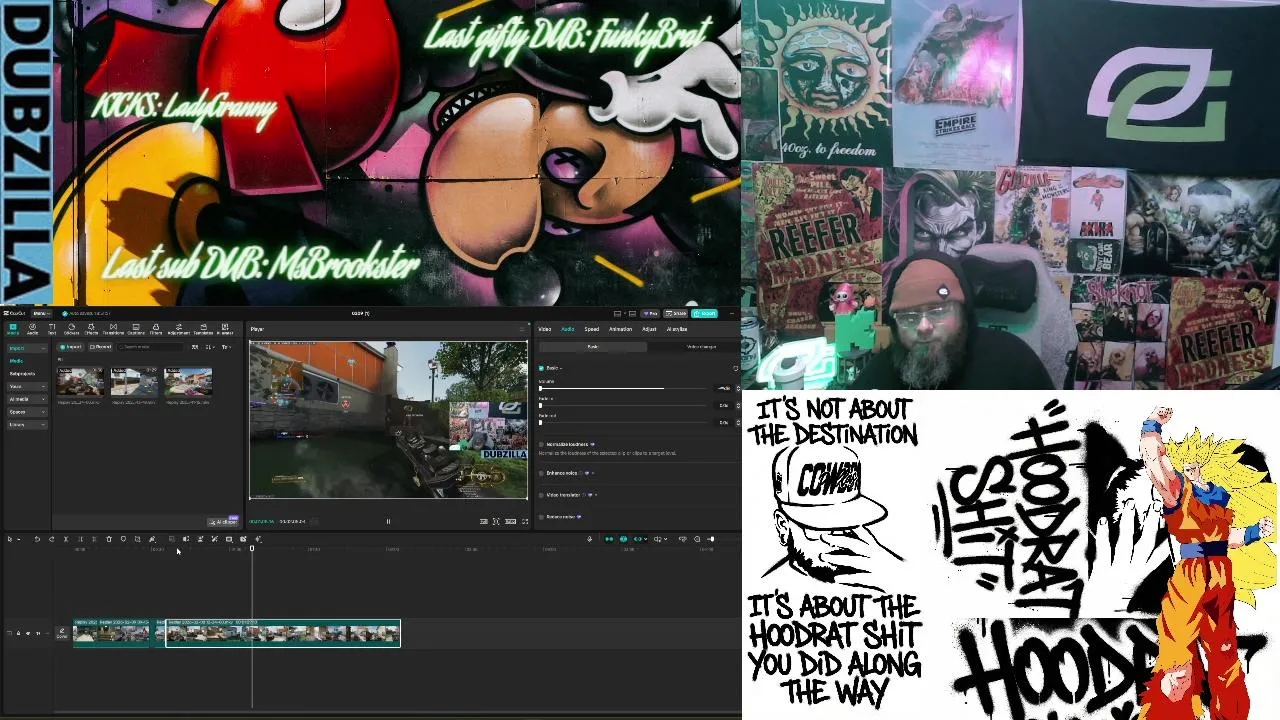This screenshot has height=720, width=1280.
Task: Open the Text tool tab
Action: tap(52, 330)
